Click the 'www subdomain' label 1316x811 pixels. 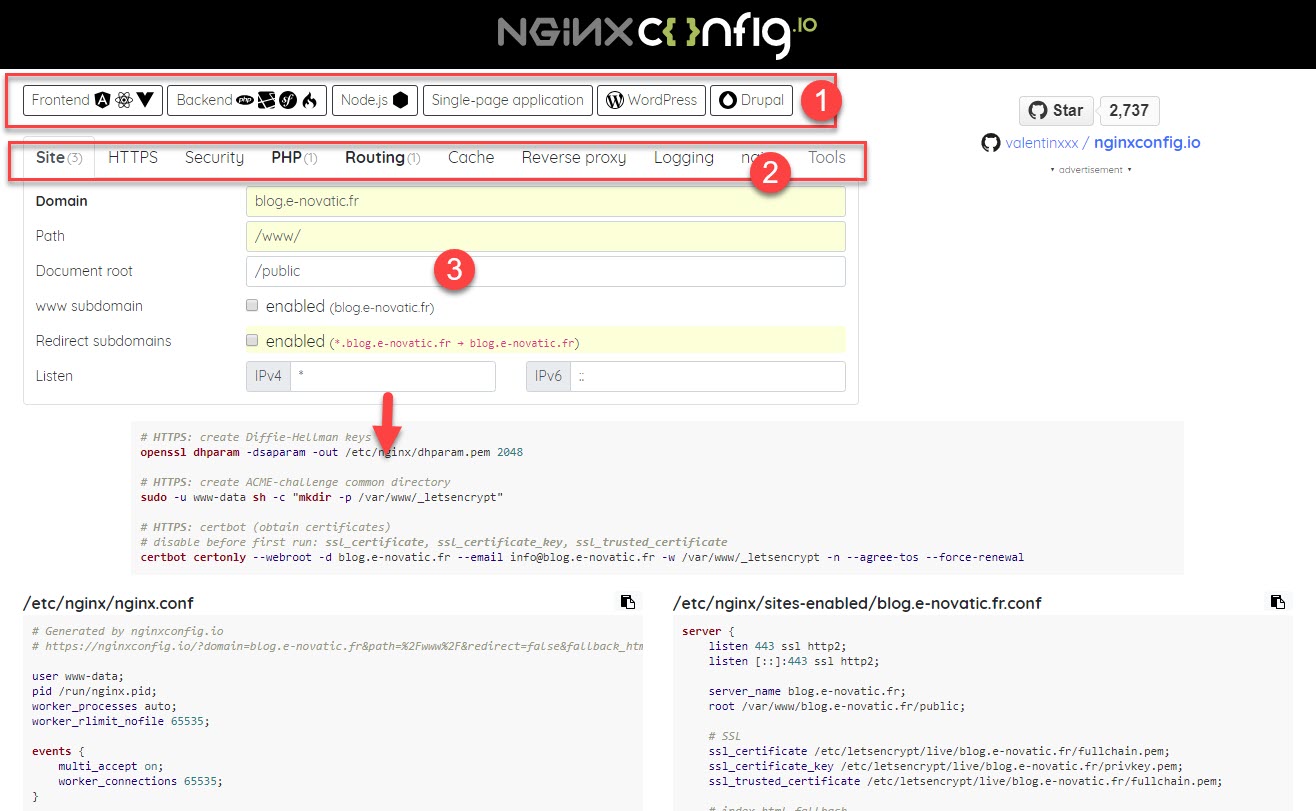coord(87,306)
